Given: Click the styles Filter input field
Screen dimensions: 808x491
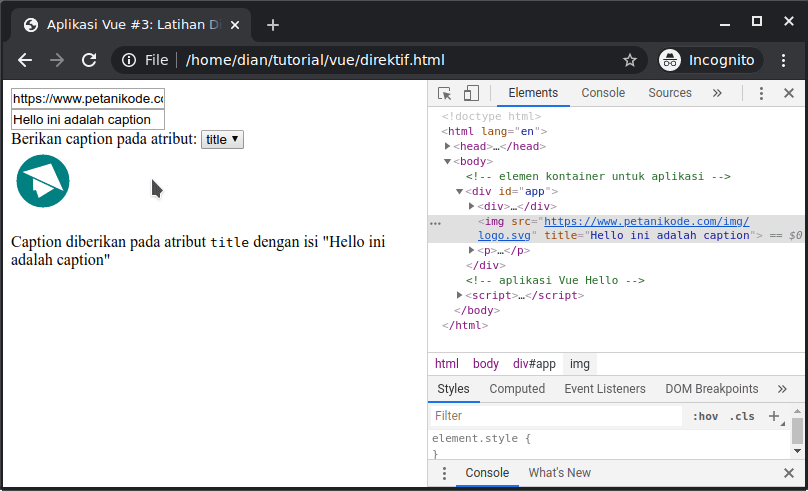Looking at the screenshot, I should click(x=555, y=416).
